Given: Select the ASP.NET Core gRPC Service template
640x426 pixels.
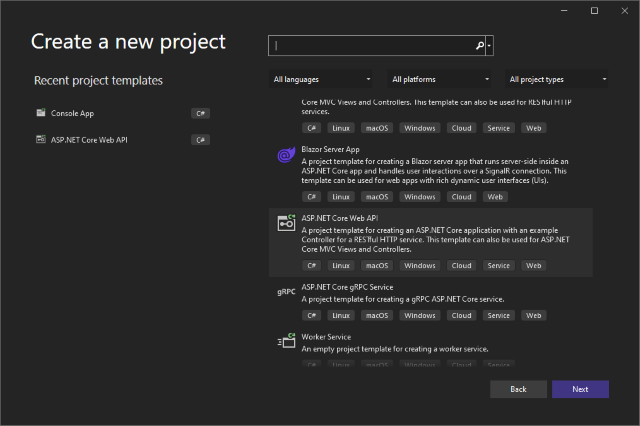Looking at the screenshot, I should click(x=431, y=302).
